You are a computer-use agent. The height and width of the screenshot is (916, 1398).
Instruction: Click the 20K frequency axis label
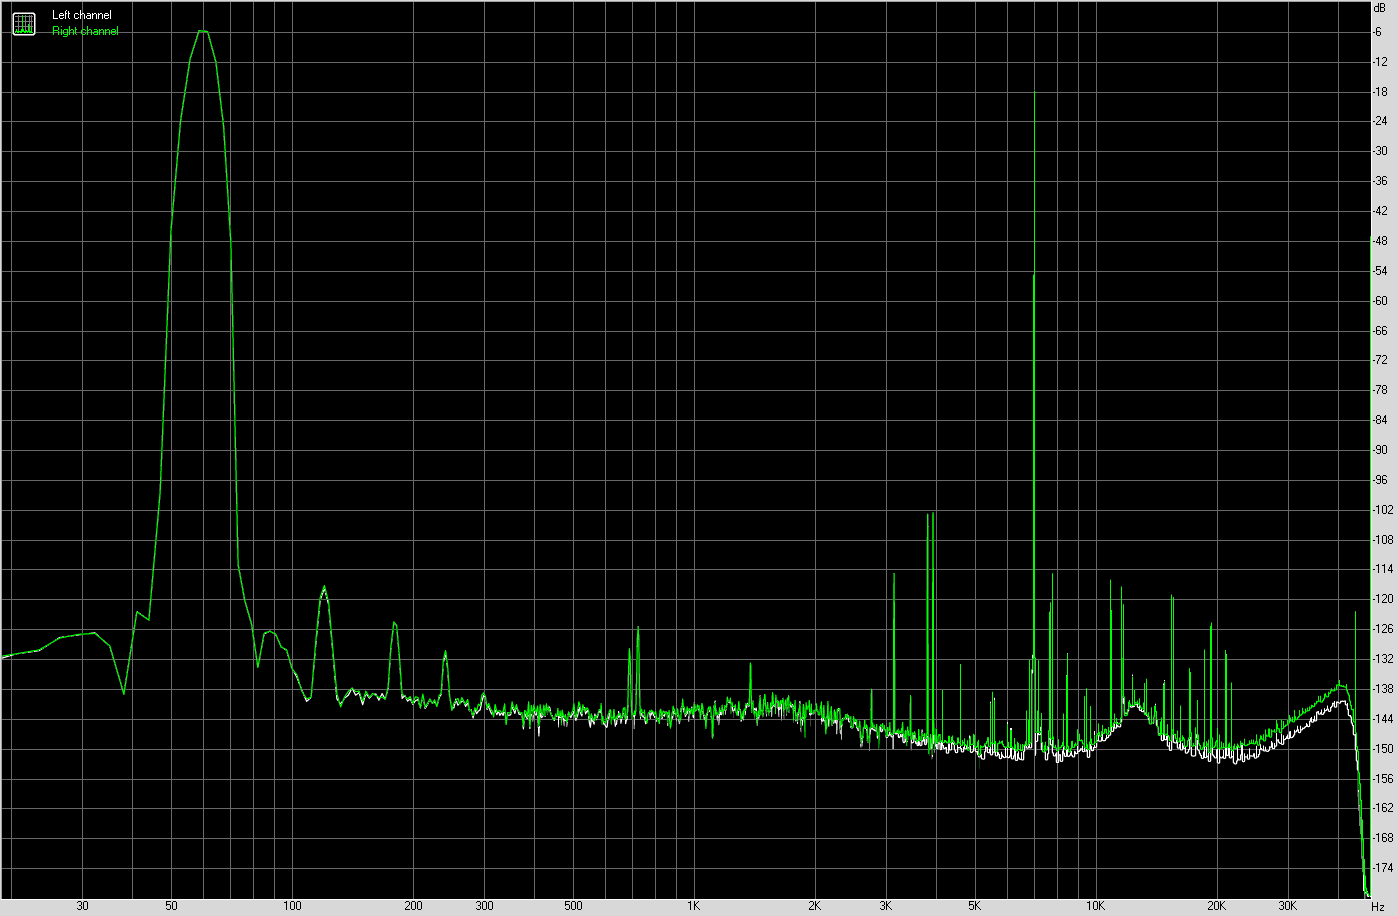coord(1216,907)
